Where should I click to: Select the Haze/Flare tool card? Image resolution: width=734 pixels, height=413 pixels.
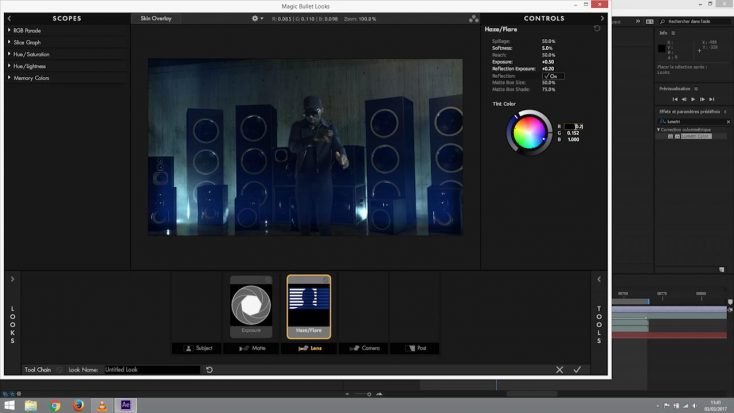click(x=308, y=306)
